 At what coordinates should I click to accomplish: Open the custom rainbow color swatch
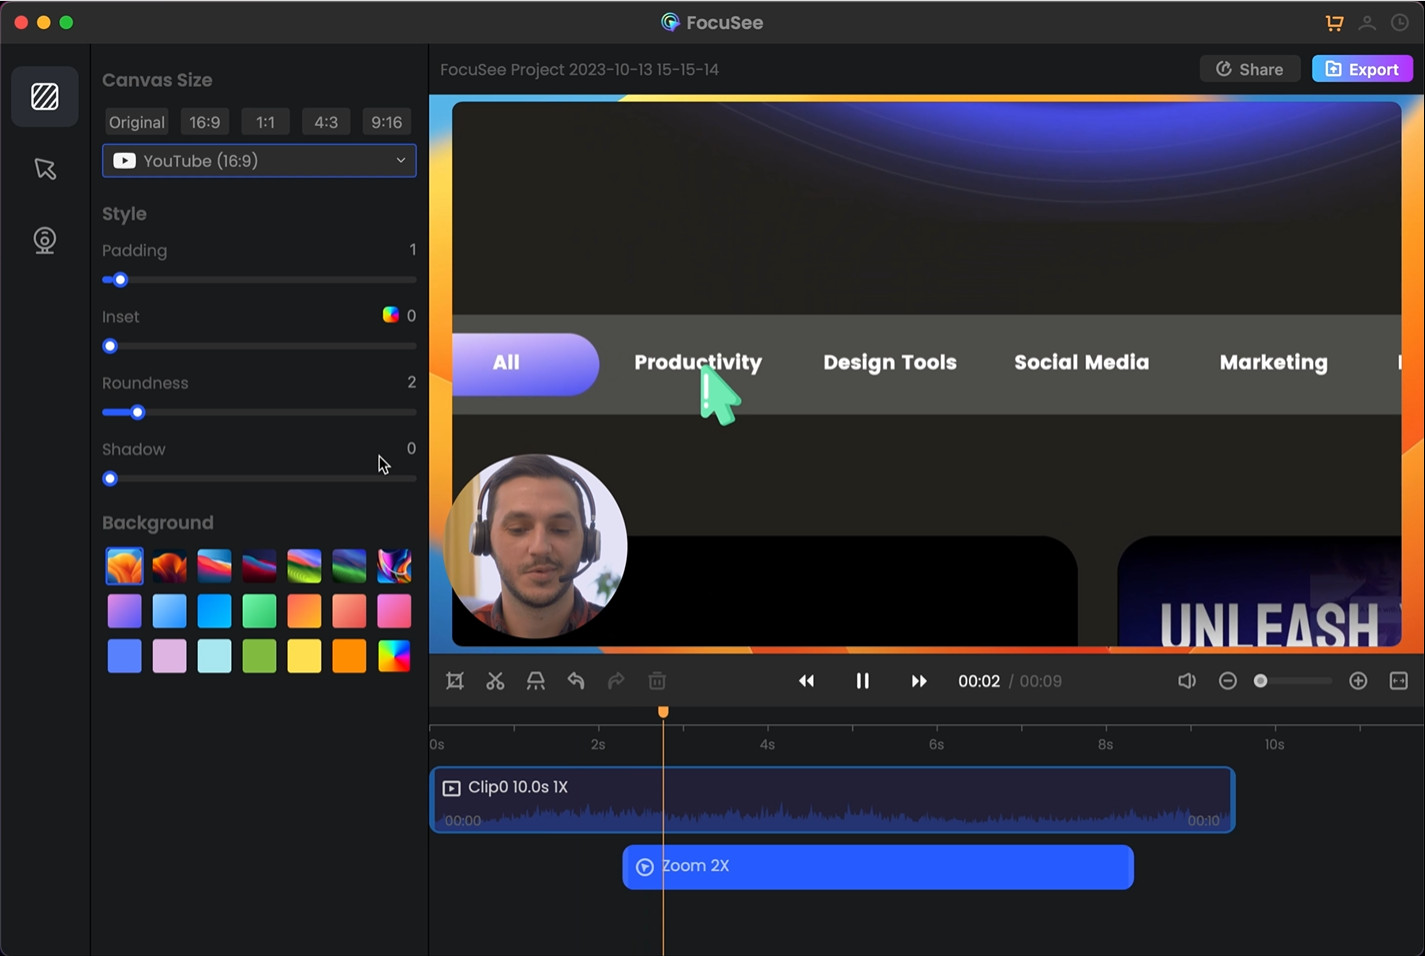pyautogui.click(x=394, y=656)
